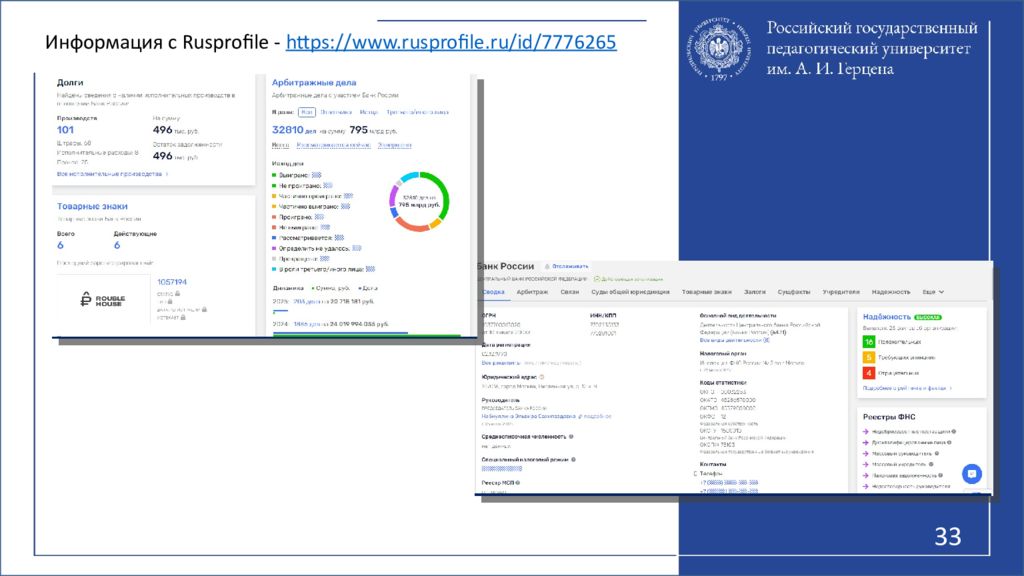Click the purple 'Определить не удалось' legend marker

(274, 248)
